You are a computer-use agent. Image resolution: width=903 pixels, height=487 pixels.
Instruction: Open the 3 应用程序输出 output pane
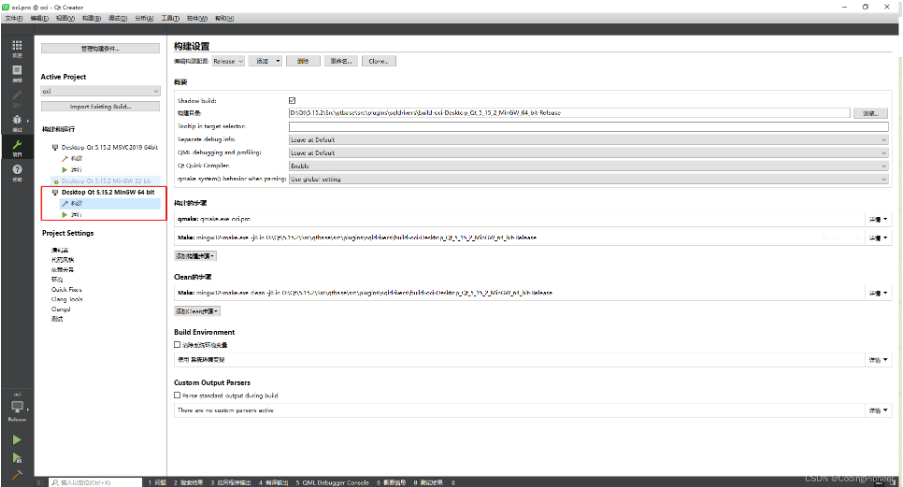click(x=230, y=482)
